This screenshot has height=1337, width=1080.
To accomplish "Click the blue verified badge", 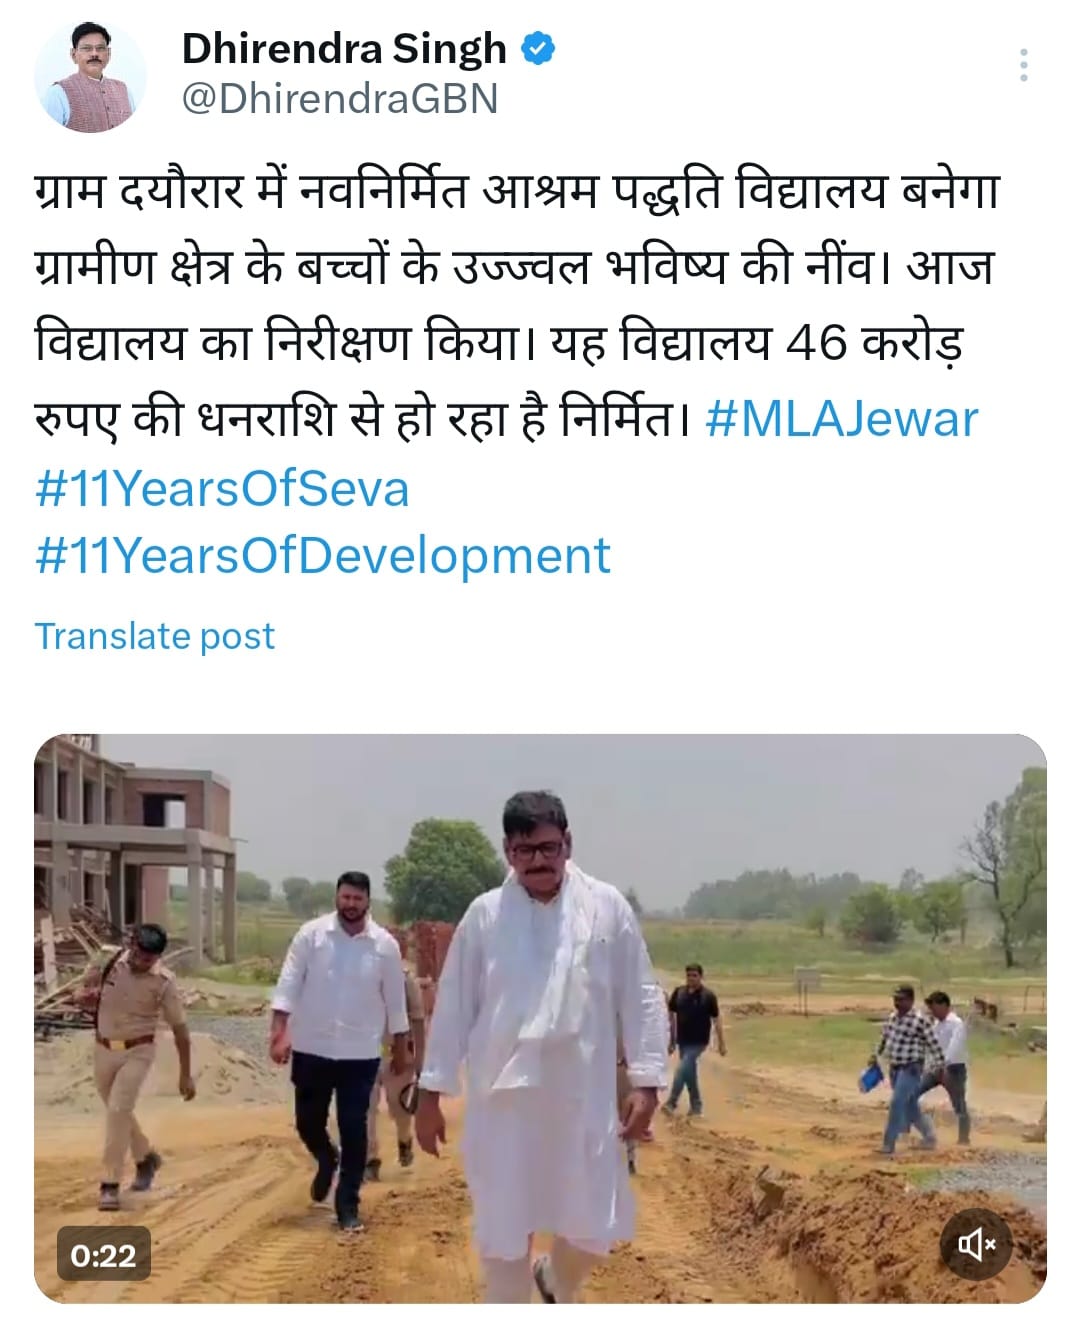I will (539, 48).
